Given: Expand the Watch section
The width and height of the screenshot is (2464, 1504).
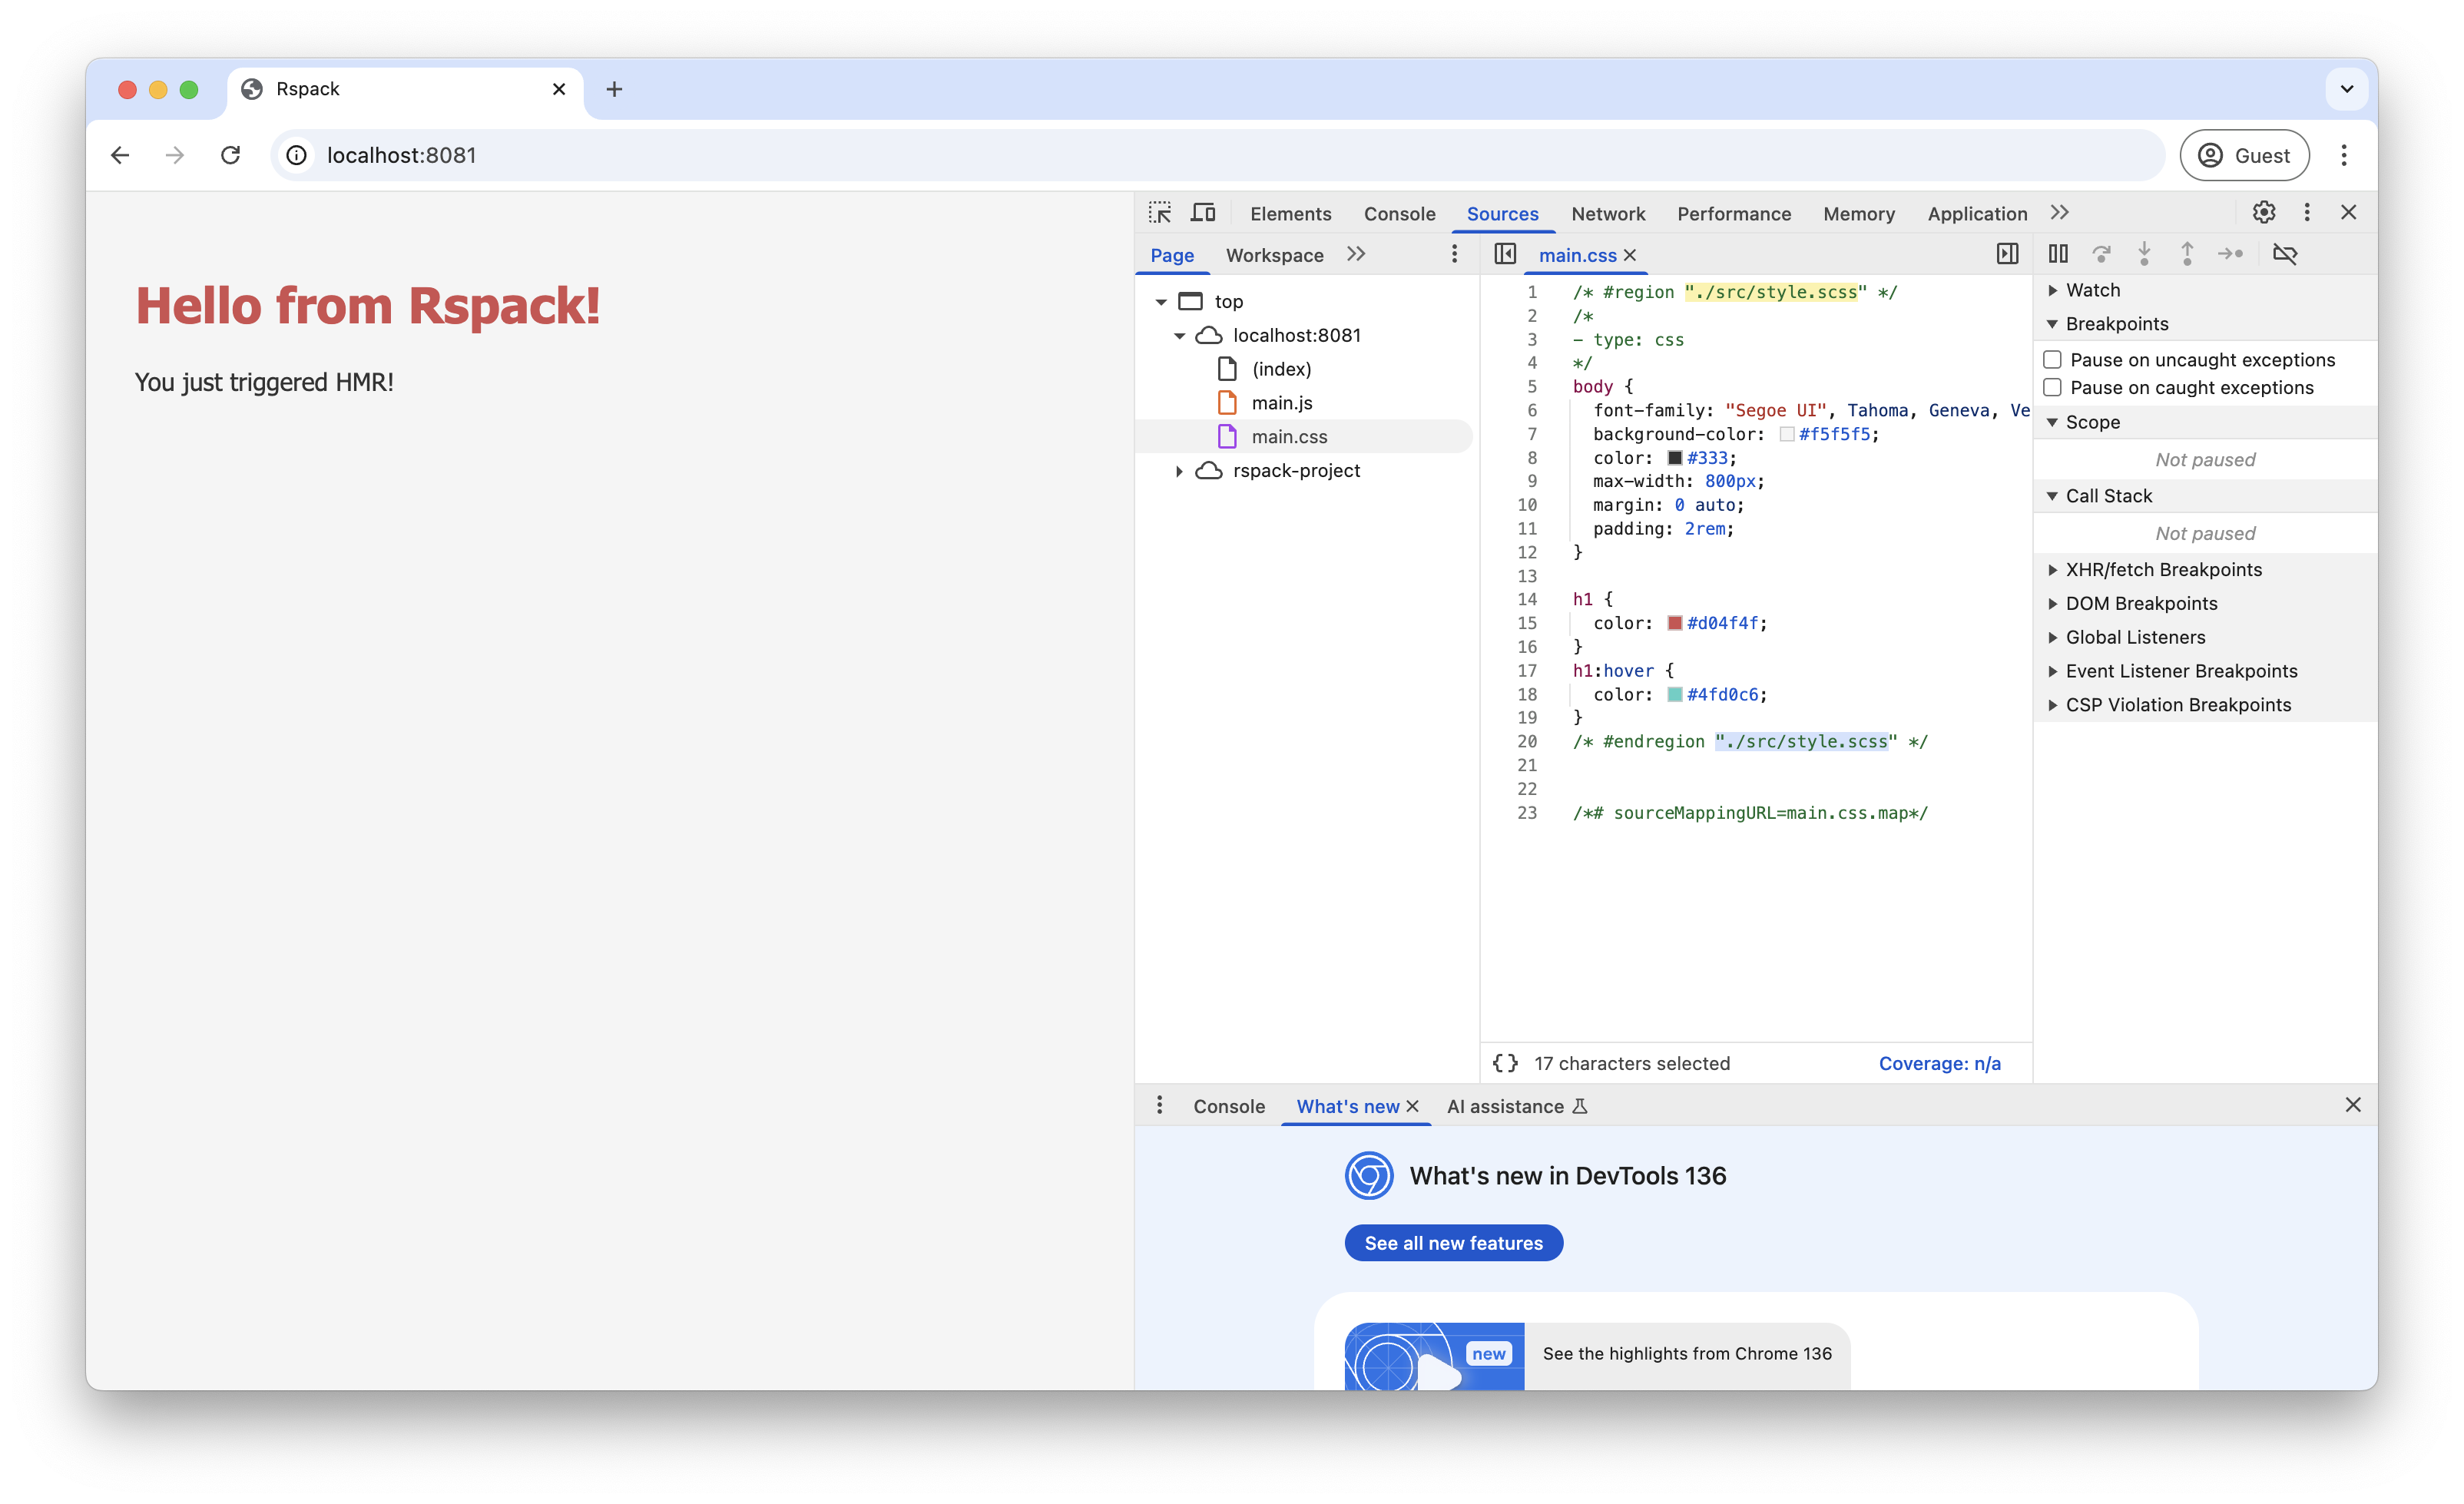Looking at the screenshot, I should click(x=2052, y=290).
